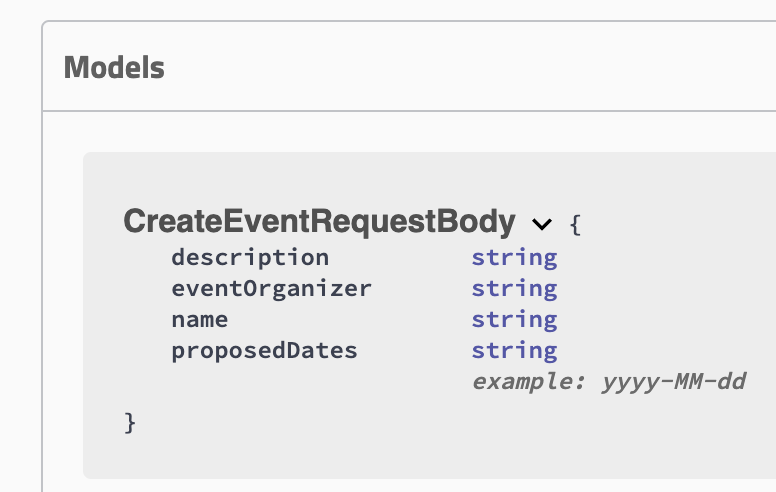Image resolution: width=776 pixels, height=492 pixels.
Task: Click white margin left of model box
Action: pos(62,300)
